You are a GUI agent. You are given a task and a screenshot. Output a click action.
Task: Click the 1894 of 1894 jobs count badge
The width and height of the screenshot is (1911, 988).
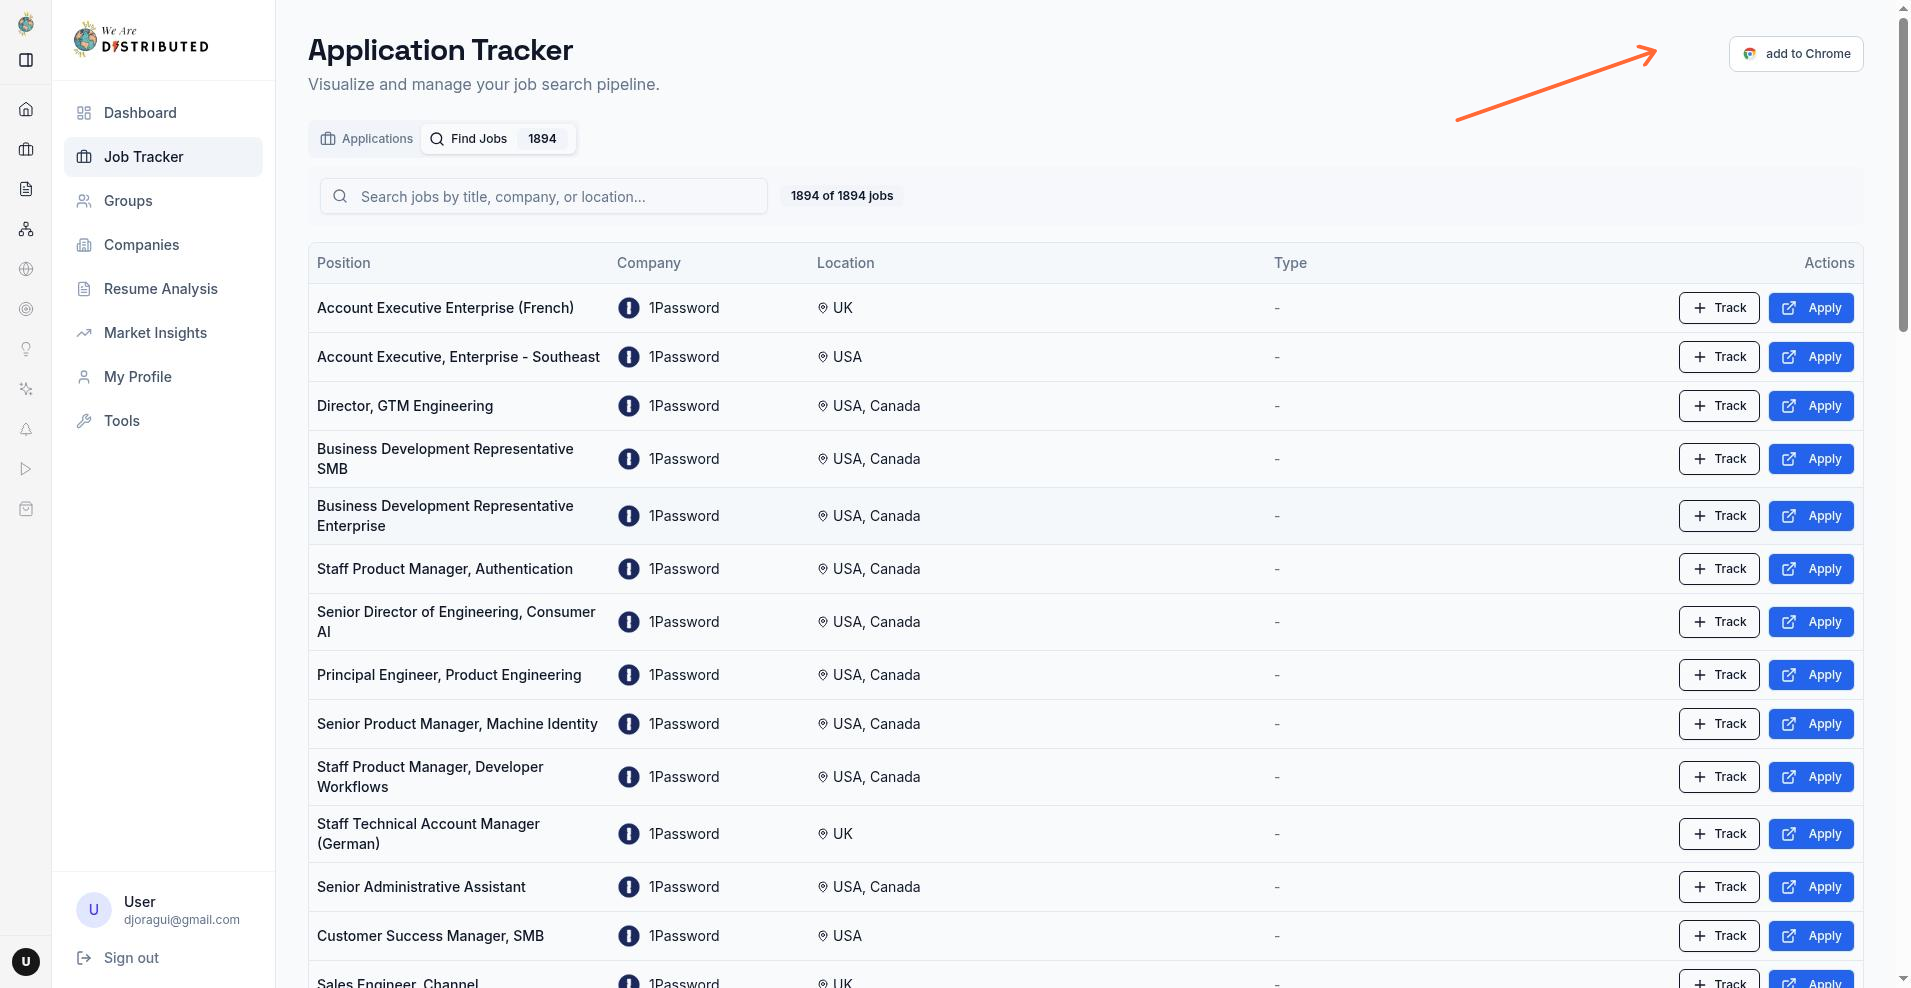[x=842, y=196]
